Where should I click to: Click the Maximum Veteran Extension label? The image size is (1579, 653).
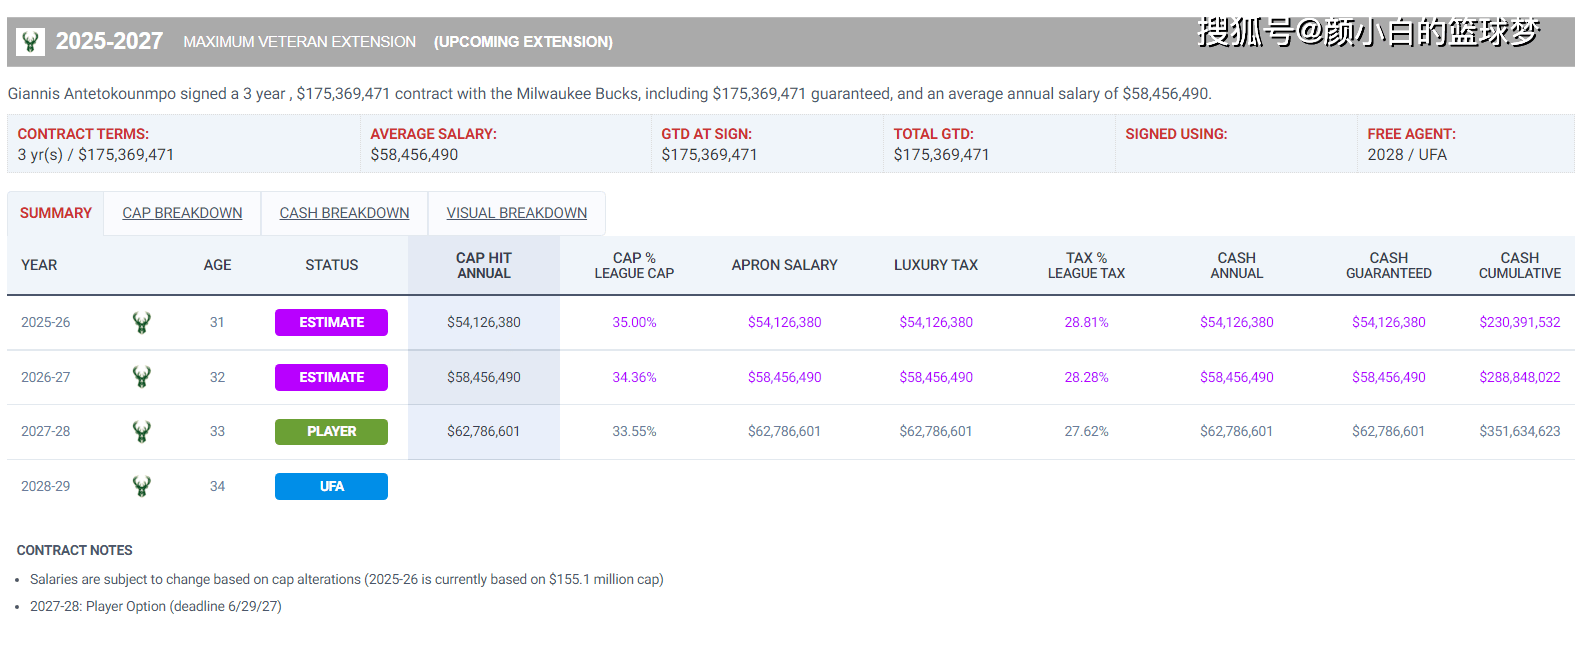click(x=299, y=42)
